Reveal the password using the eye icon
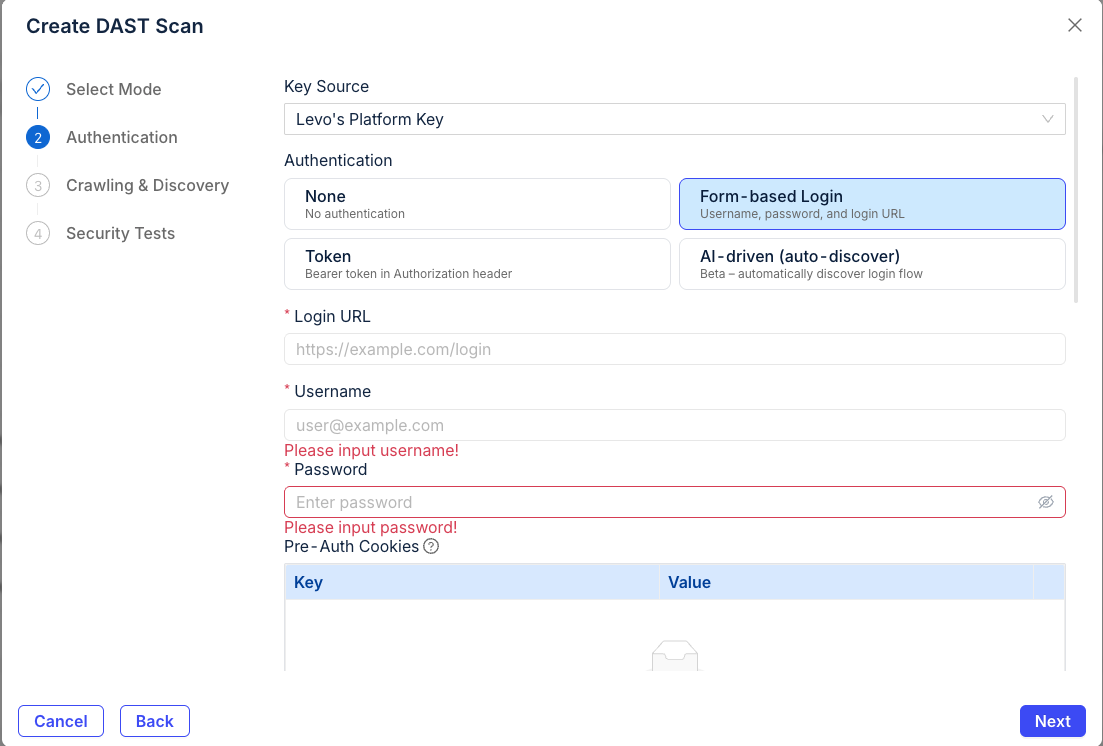 (x=1046, y=501)
